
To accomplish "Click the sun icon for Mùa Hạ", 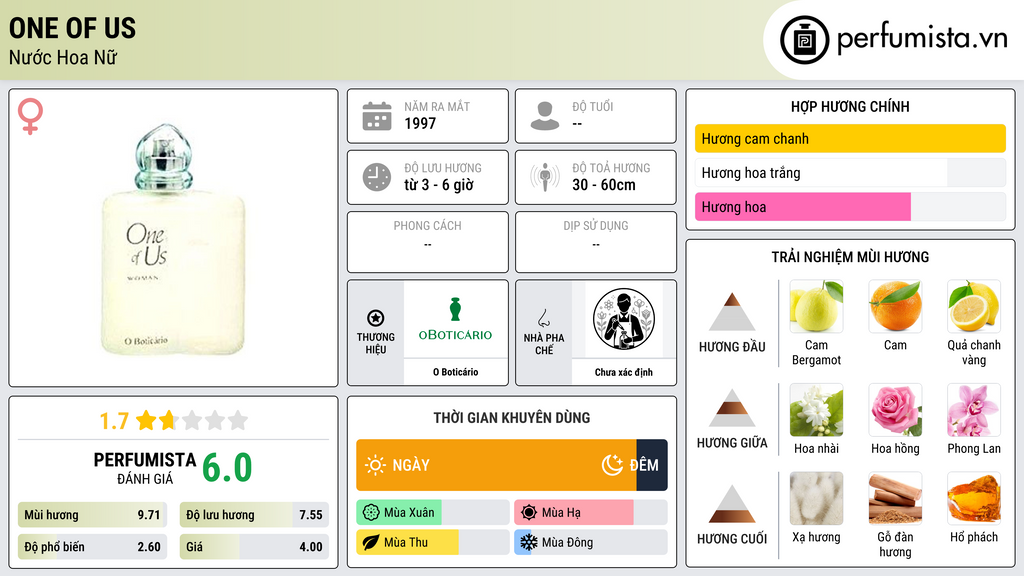I will [529, 512].
